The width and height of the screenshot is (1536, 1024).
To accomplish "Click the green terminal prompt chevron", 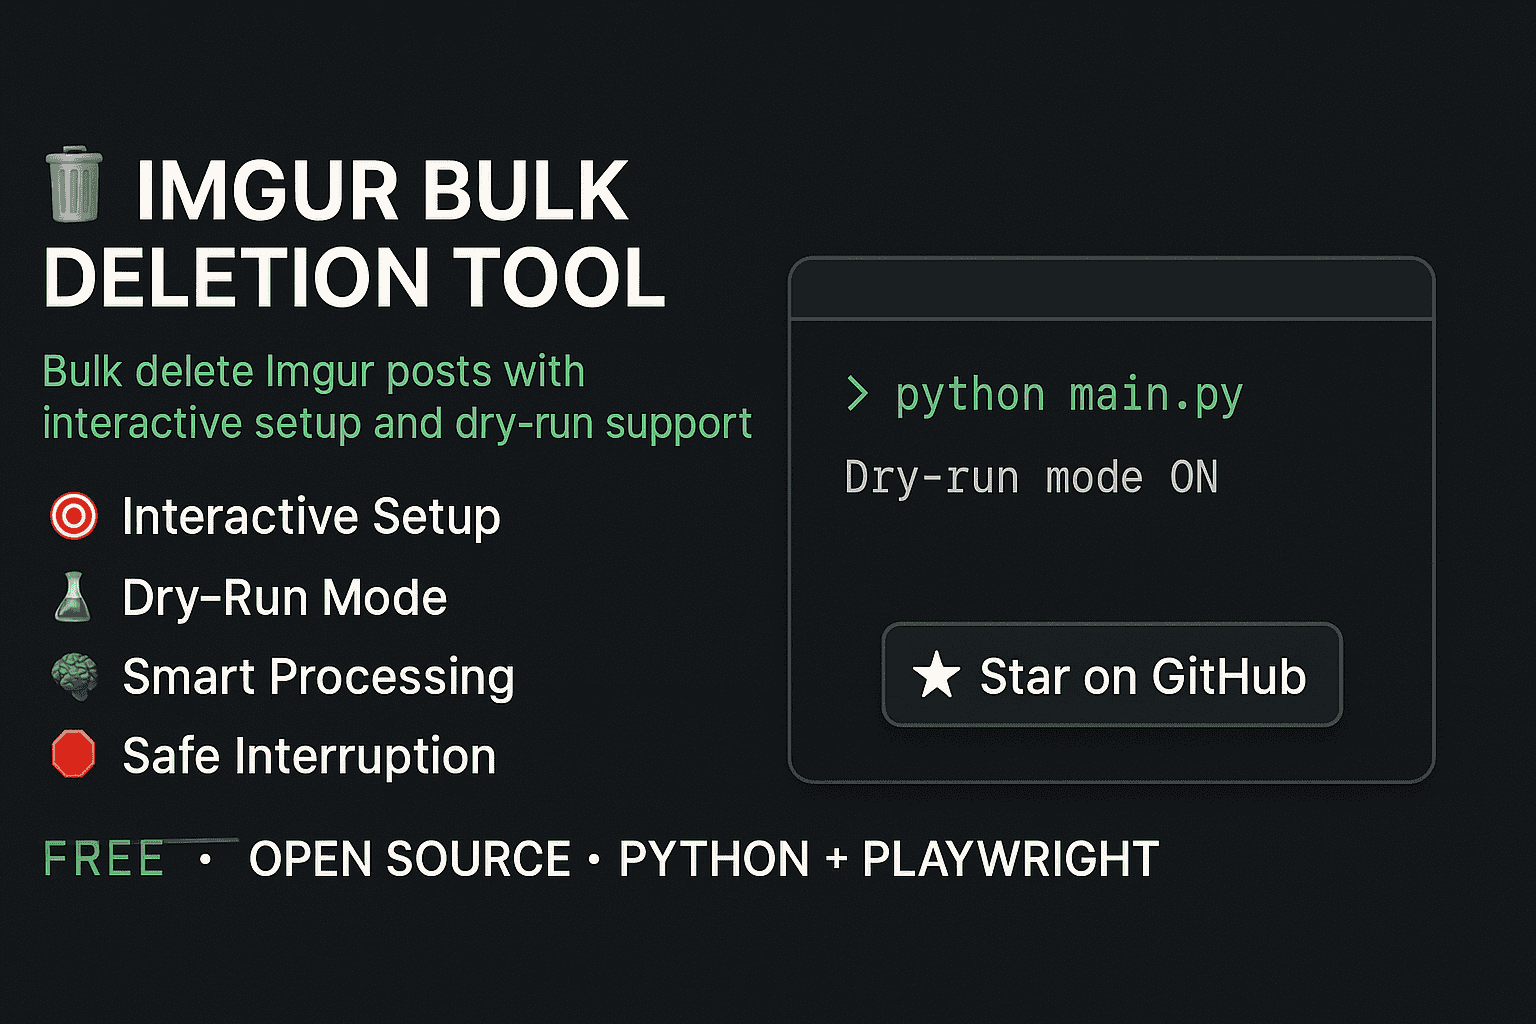I will (857, 395).
